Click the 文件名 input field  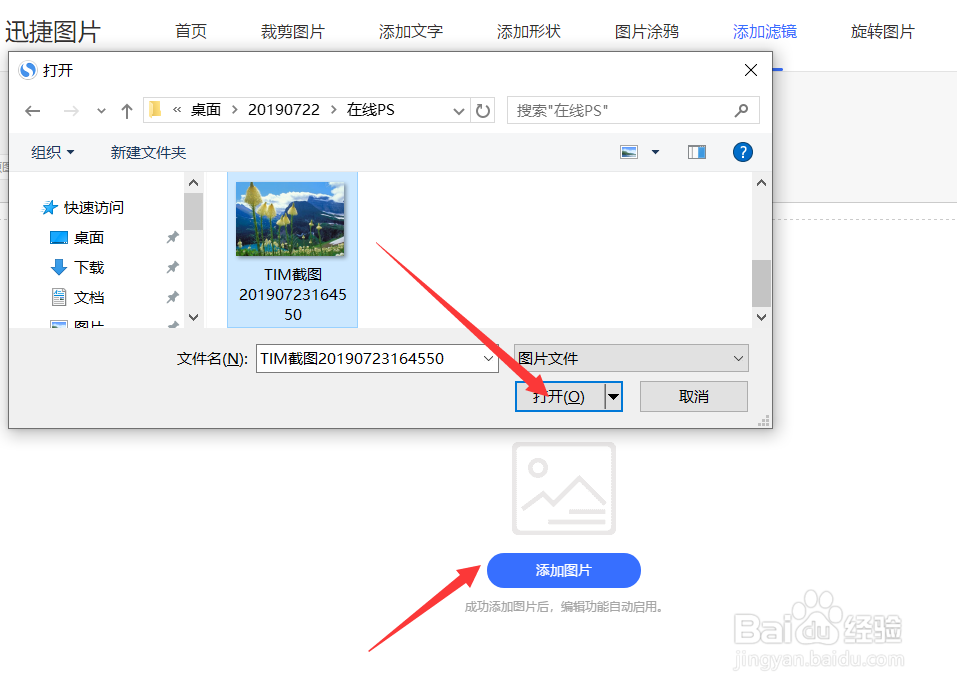pyautogui.click(x=369, y=358)
